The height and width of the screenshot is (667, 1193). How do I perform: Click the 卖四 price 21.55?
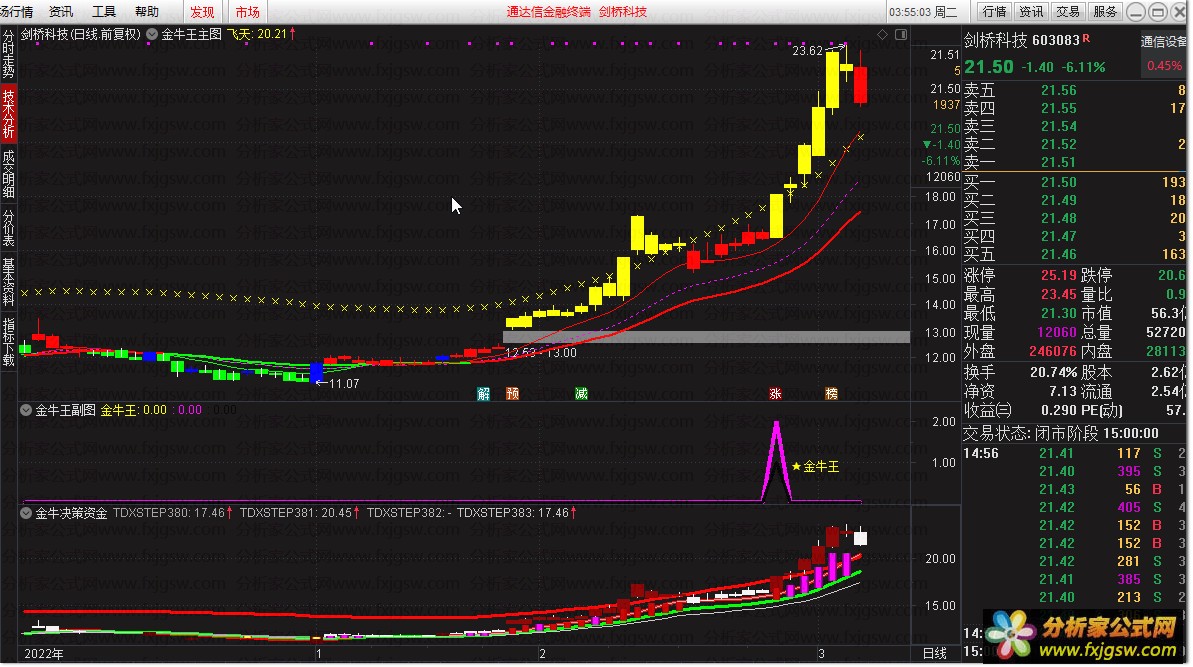tap(1058, 109)
